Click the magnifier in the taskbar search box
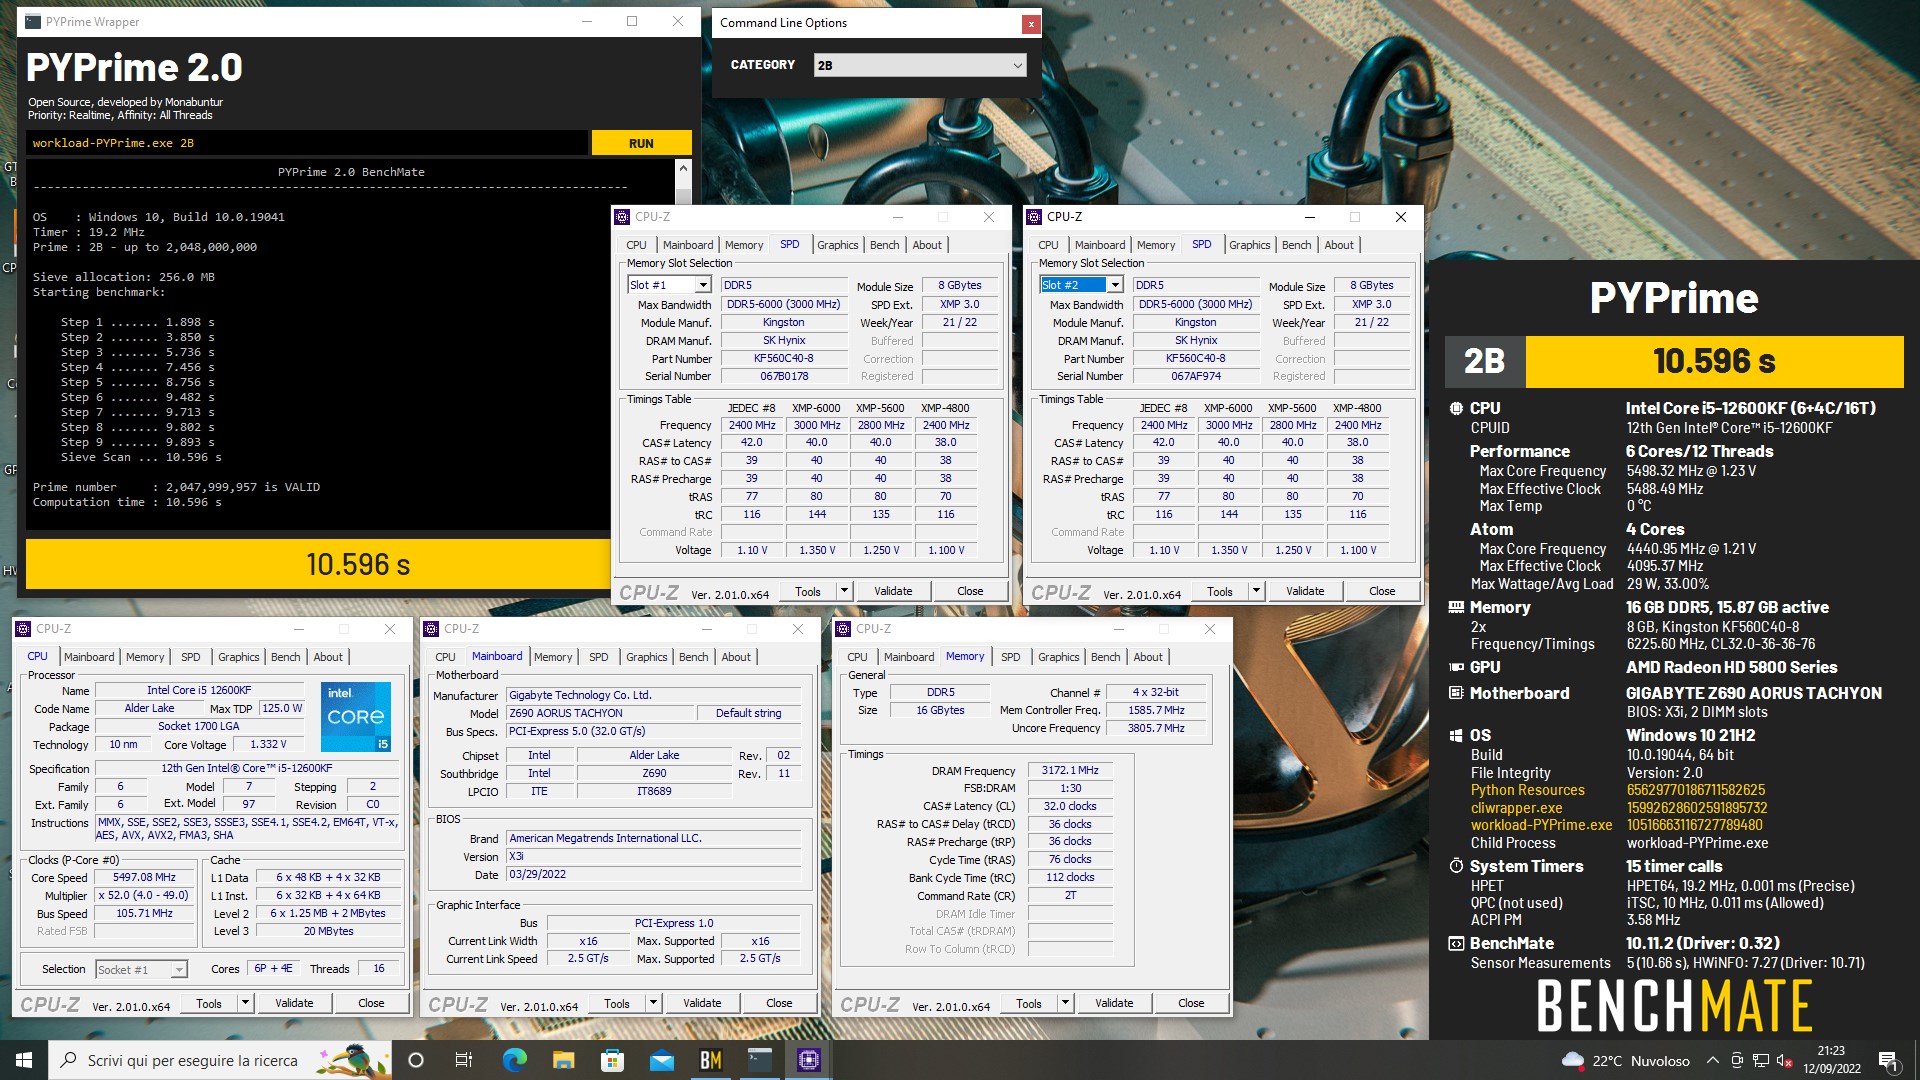 tap(68, 1060)
